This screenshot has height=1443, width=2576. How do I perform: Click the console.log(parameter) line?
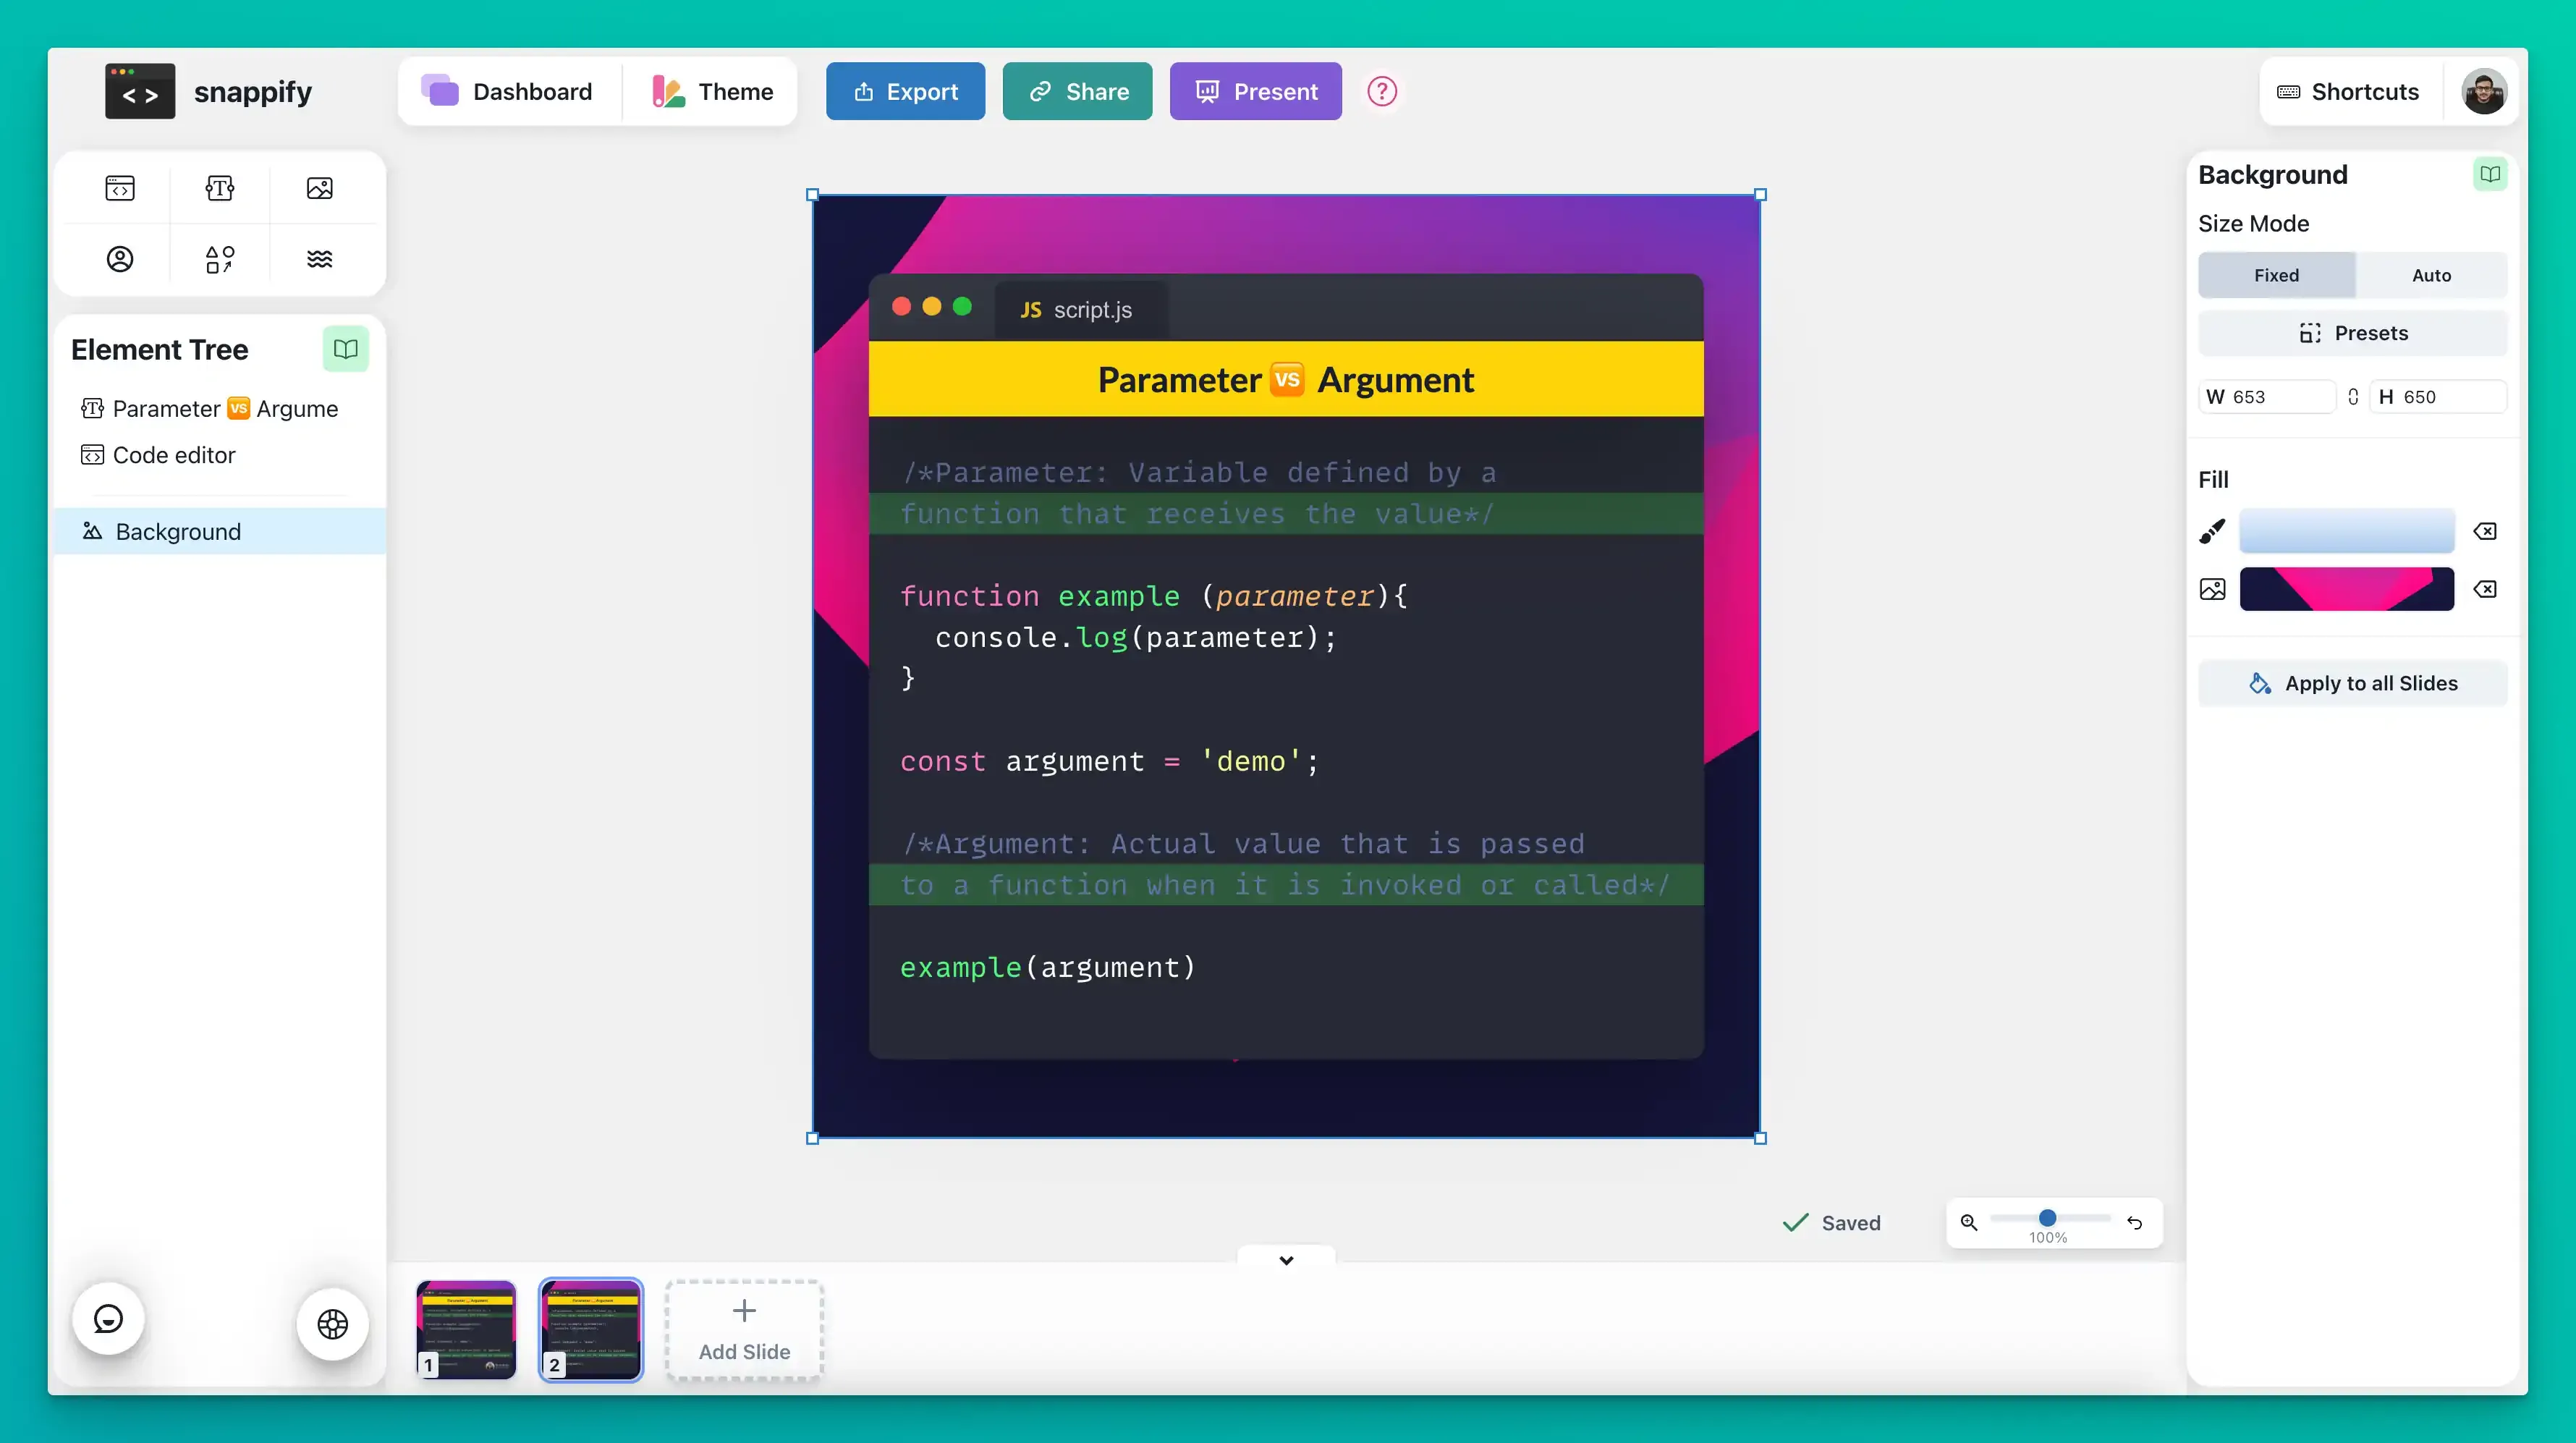pyautogui.click(x=1135, y=637)
